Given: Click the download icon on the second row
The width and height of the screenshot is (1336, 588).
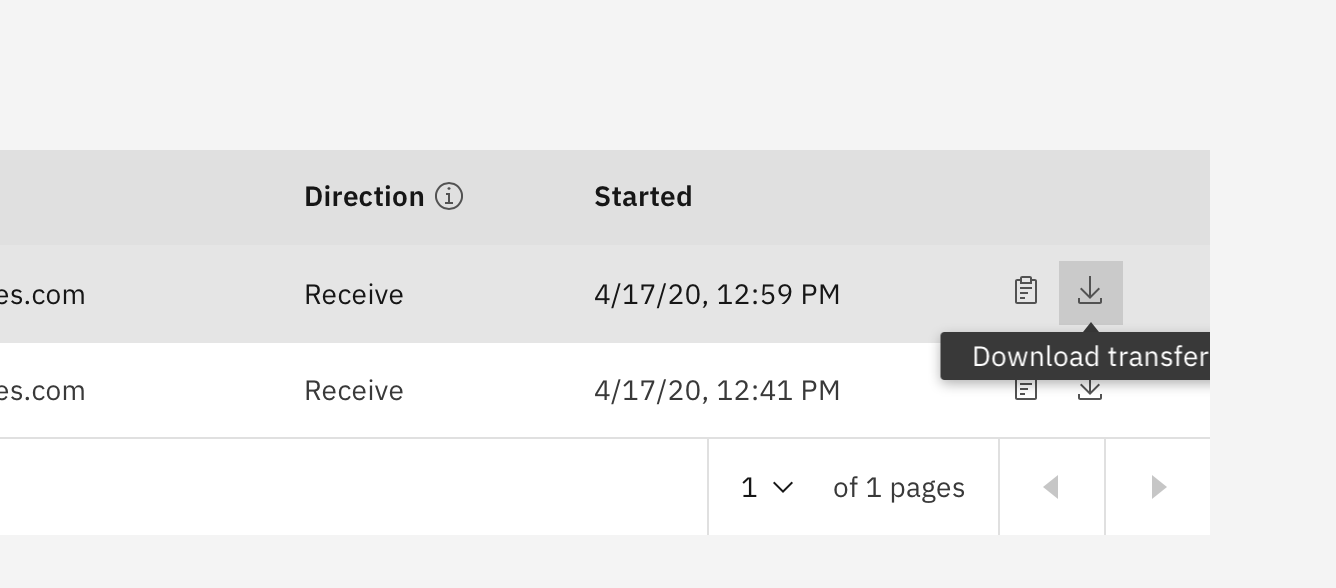Looking at the screenshot, I should pyautogui.click(x=1090, y=389).
